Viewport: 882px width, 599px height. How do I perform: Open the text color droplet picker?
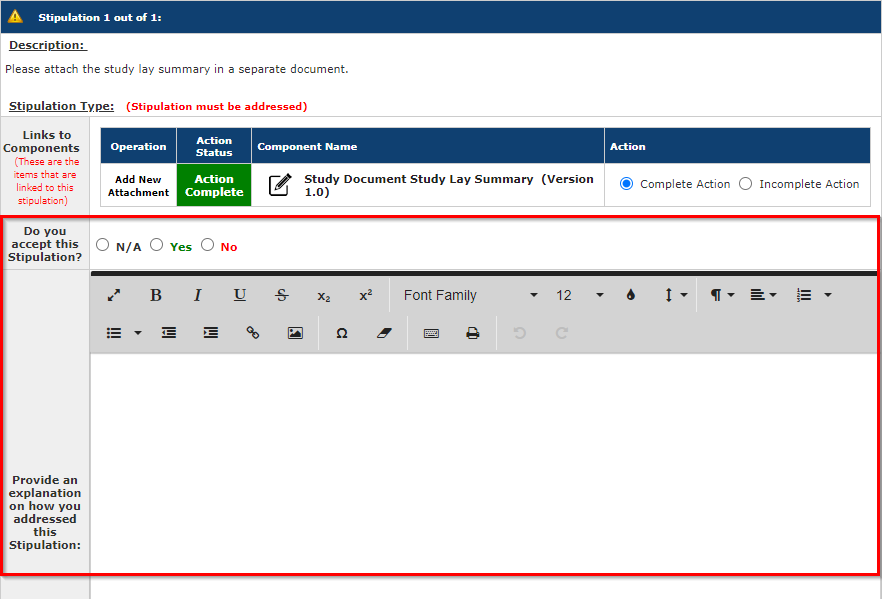(x=631, y=295)
